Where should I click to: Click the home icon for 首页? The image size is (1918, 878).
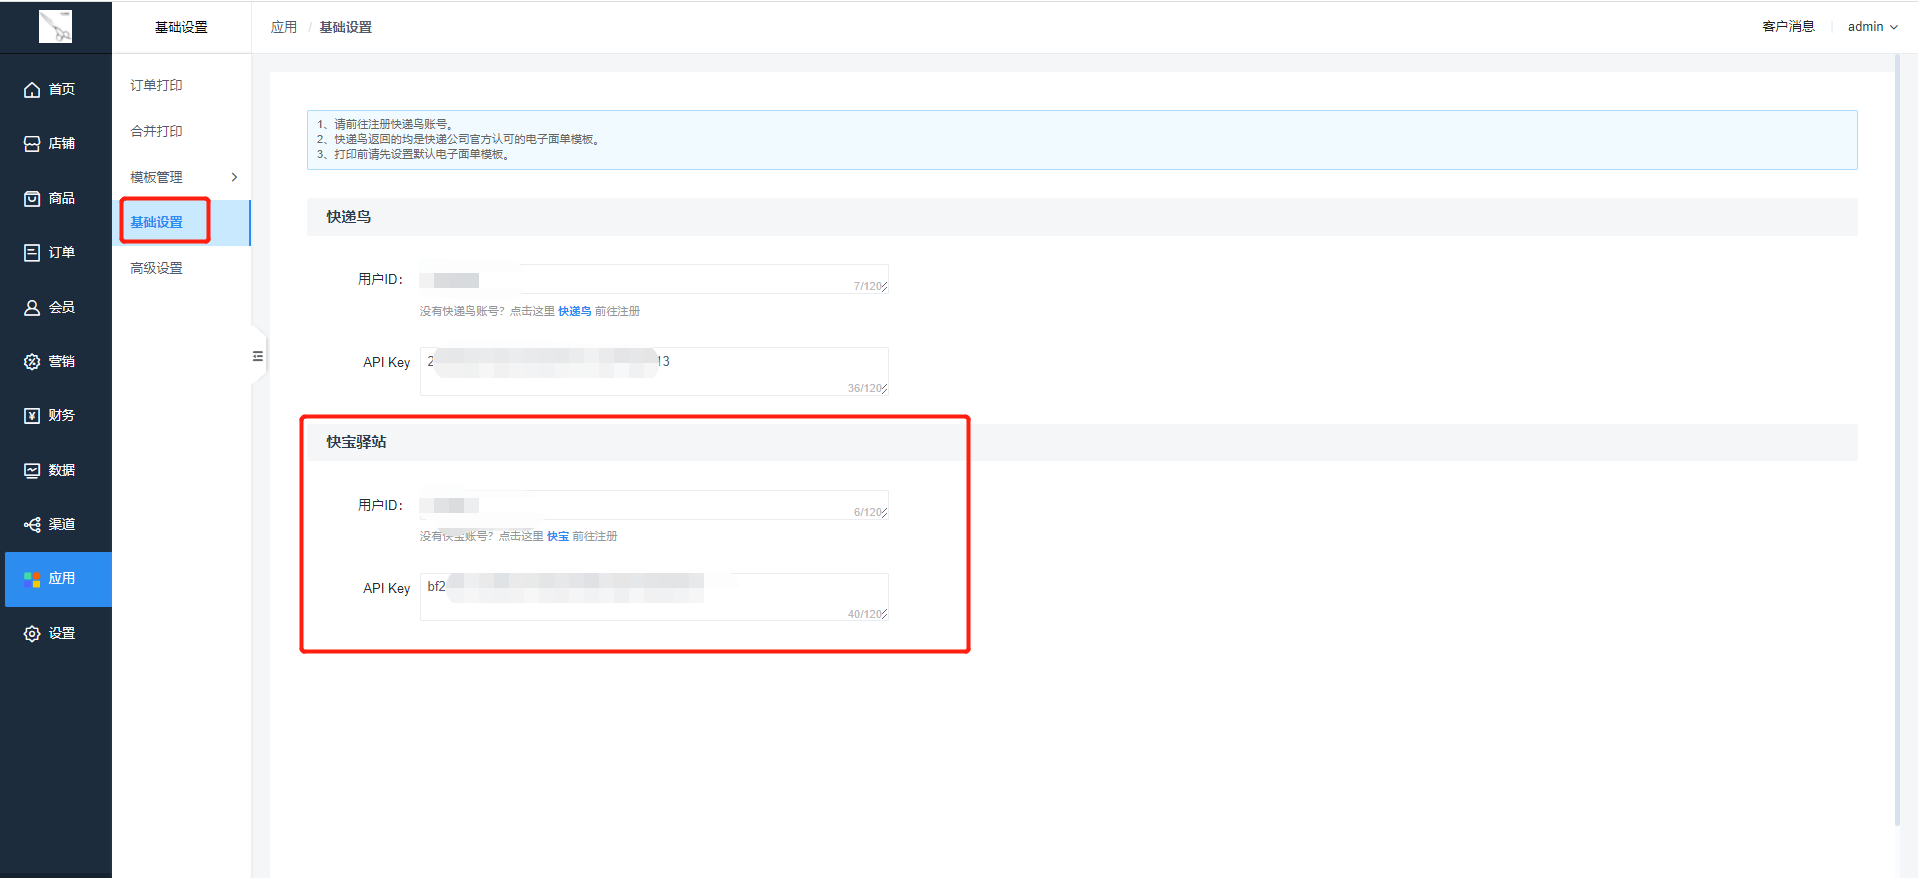tap(32, 90)
